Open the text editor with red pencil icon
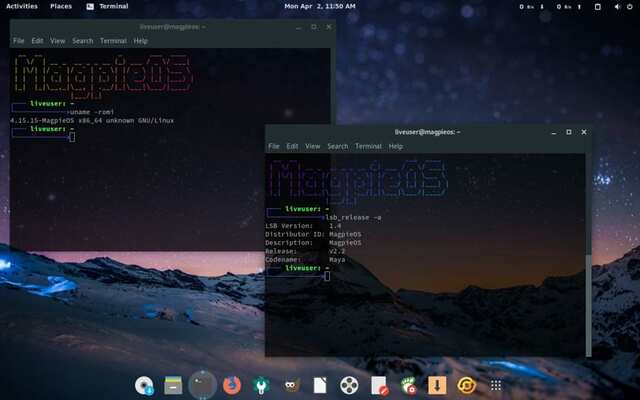This screenshot has height=400, width=640. click(379, 386)
